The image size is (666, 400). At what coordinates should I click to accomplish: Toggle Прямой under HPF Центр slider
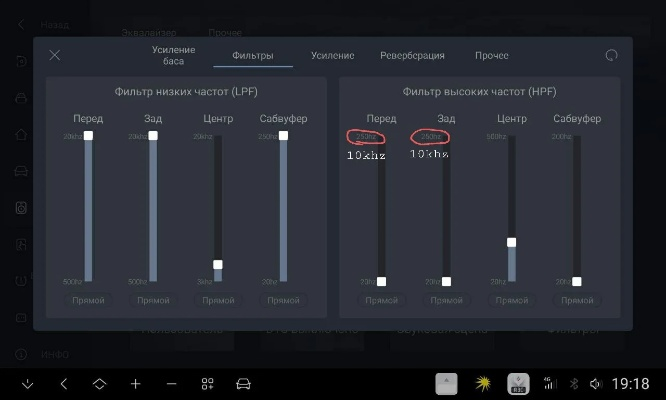[x=511, y=300]
